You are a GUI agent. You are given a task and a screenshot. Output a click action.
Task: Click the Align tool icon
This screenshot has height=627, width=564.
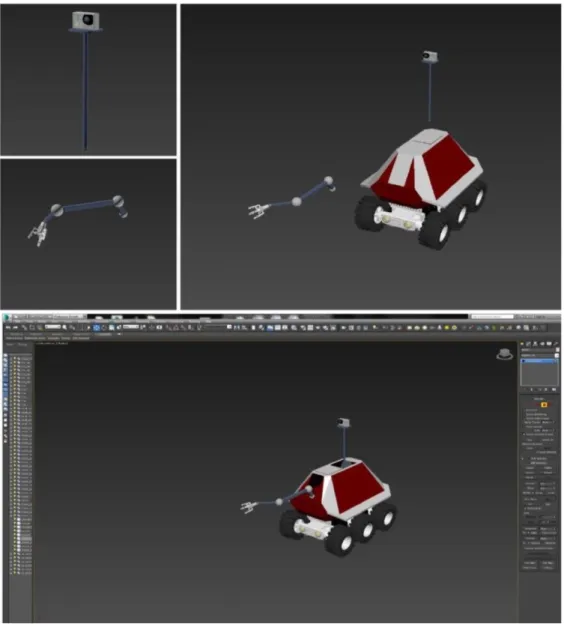pyautogui.click(x=244, y=327)
